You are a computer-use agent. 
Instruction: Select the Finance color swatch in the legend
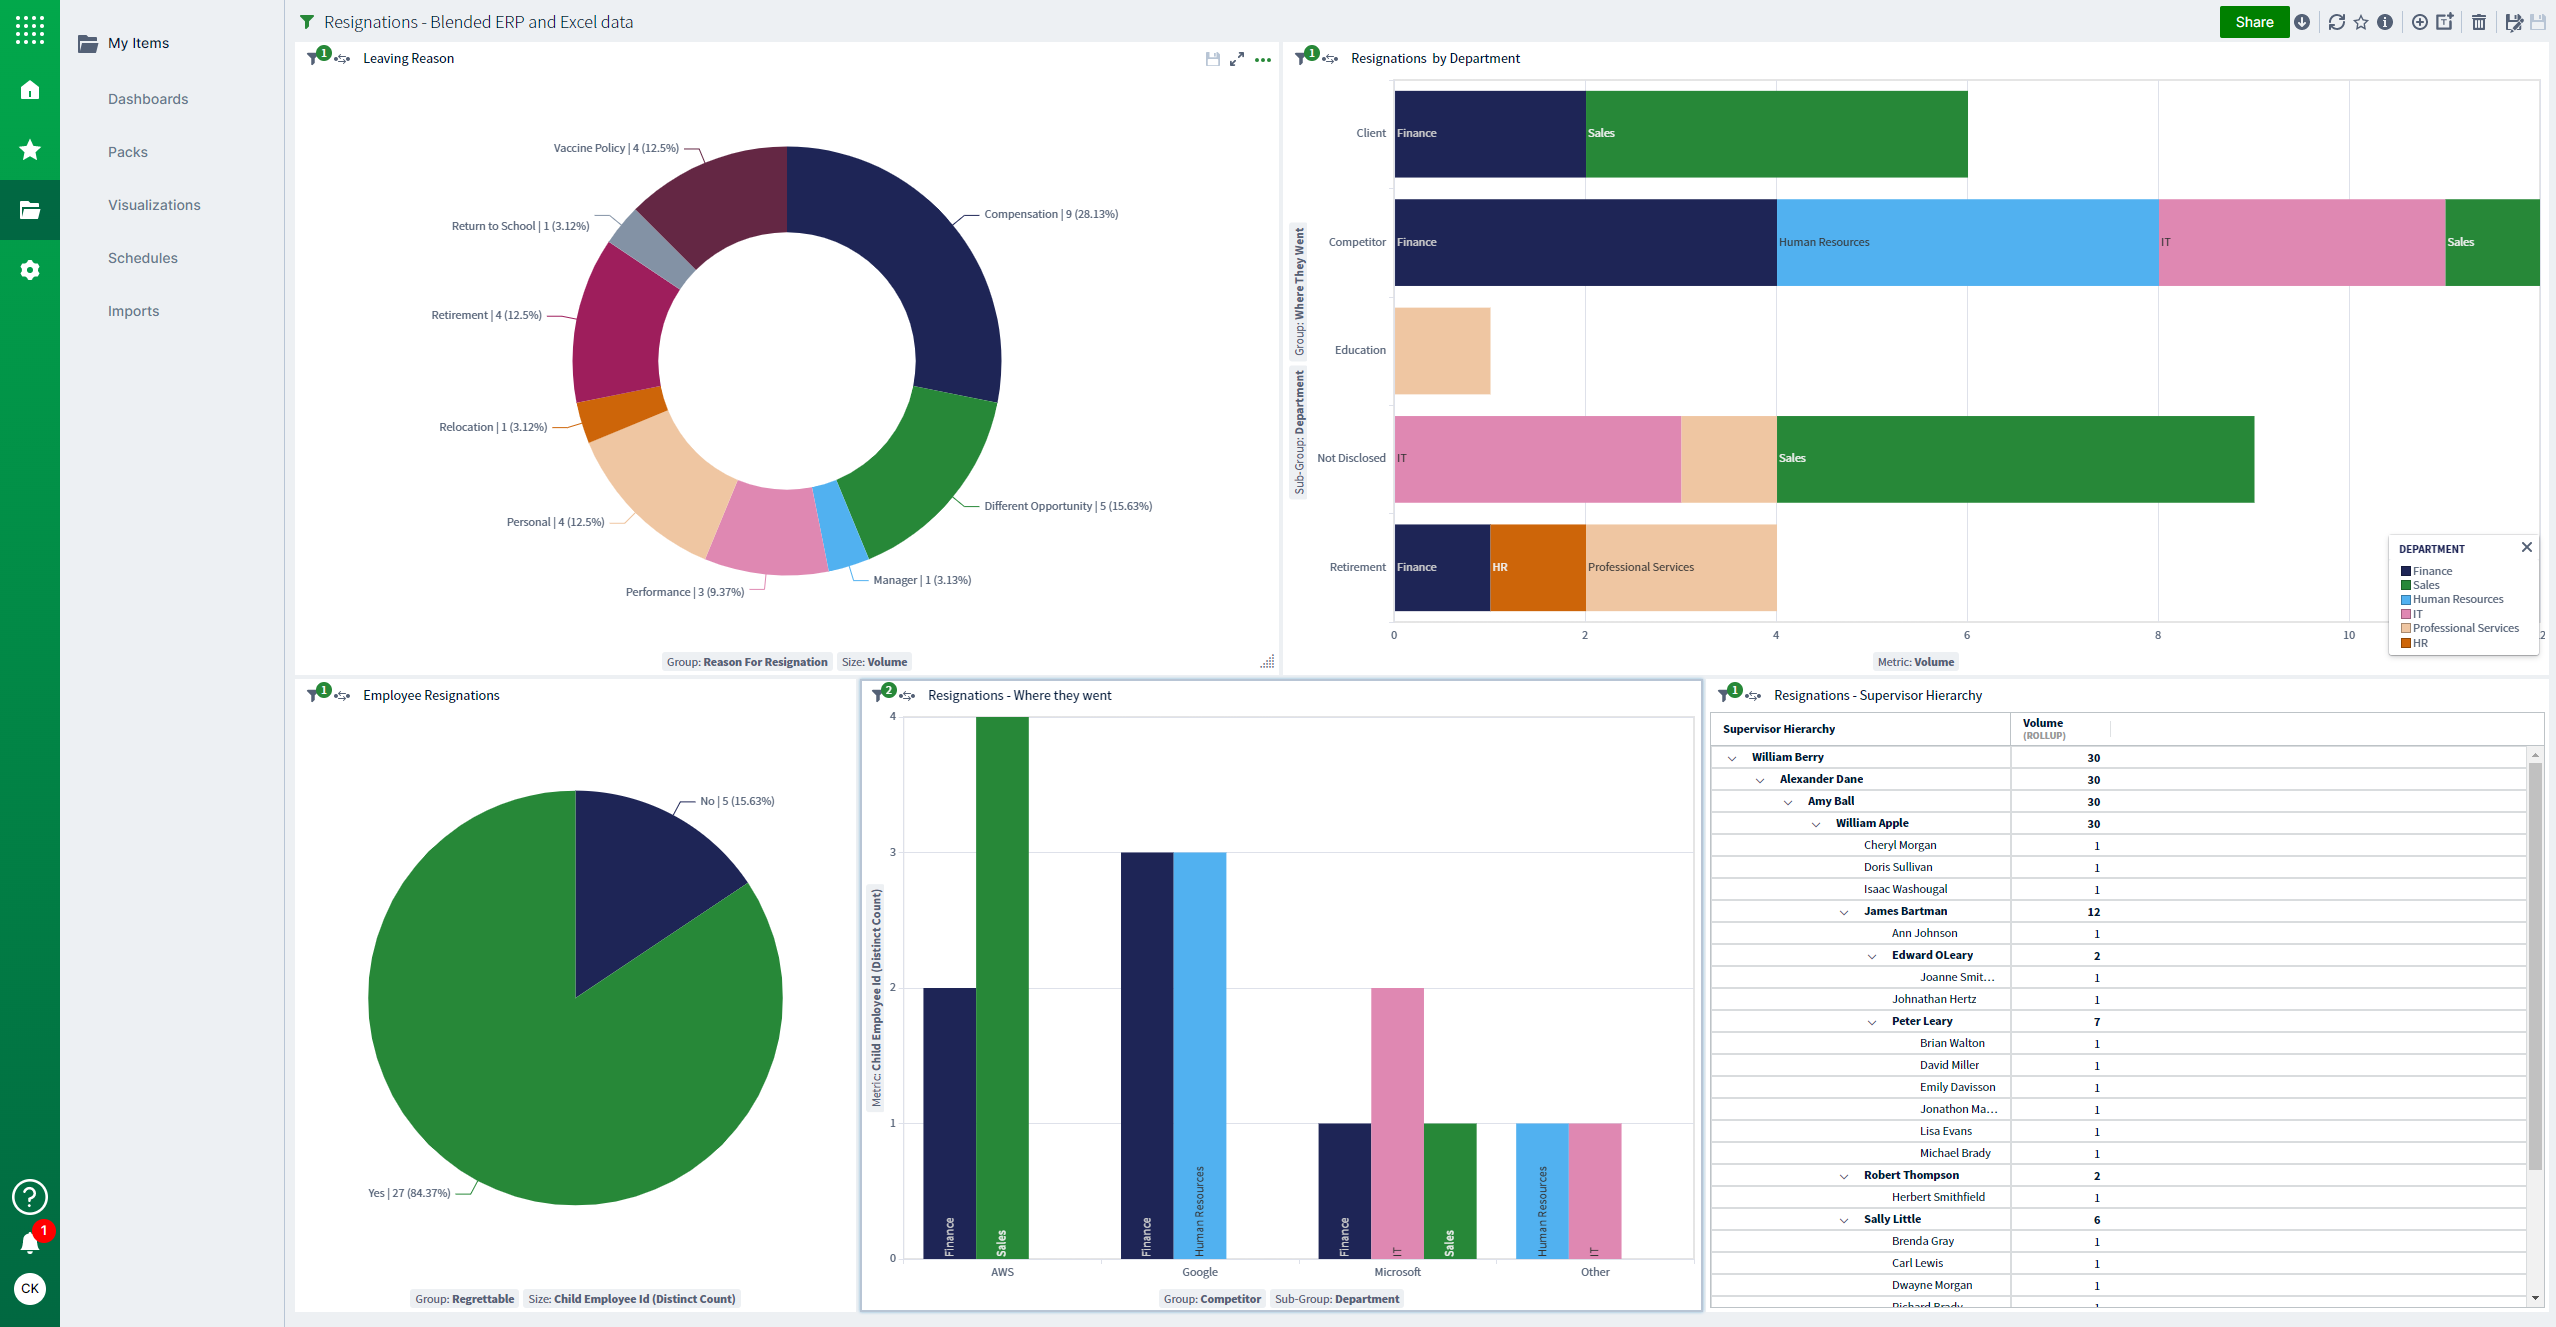(2406, 570)
